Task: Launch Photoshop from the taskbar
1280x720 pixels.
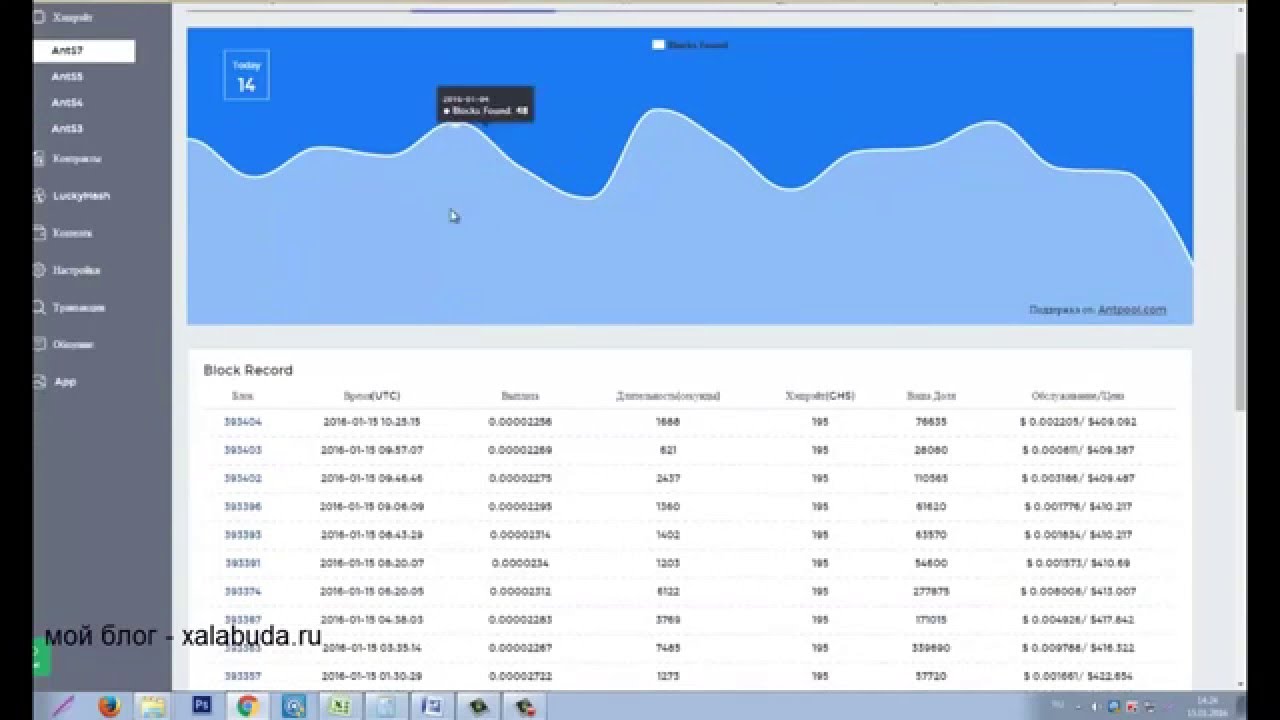Action: point(201,706)
